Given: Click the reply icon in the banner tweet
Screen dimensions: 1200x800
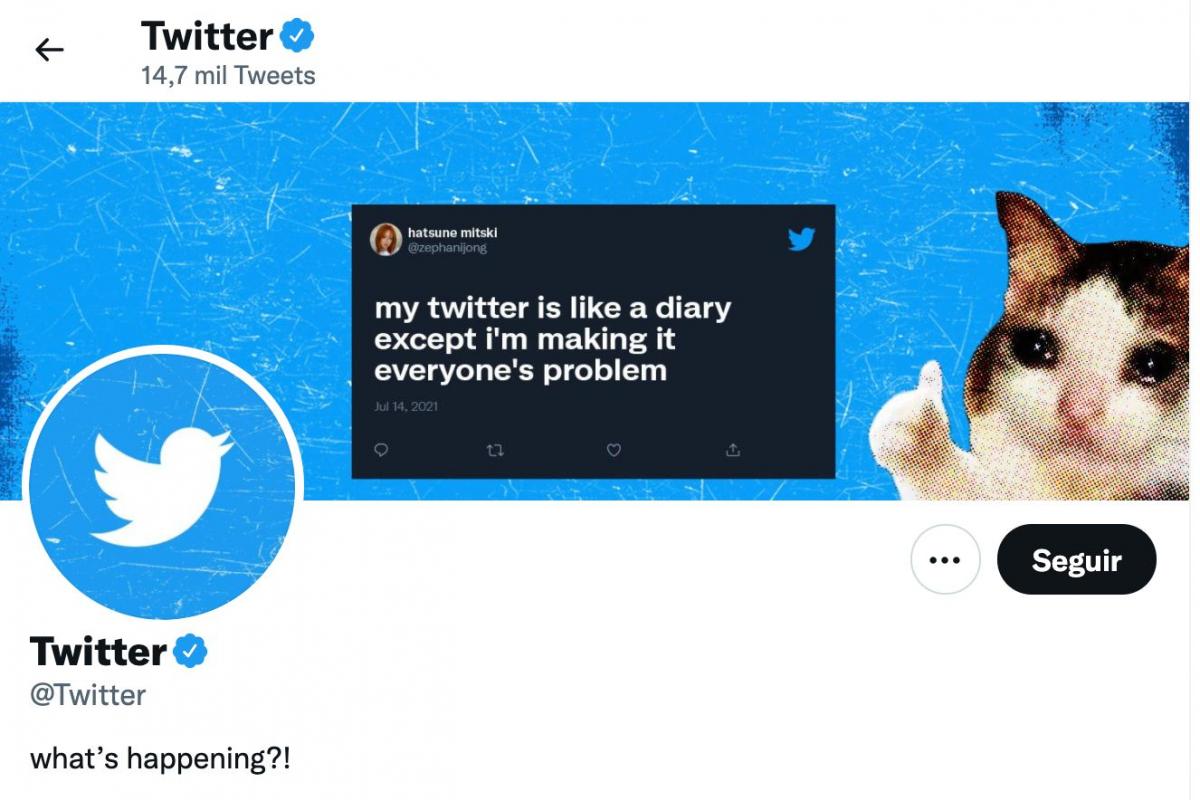Looking at the screenshot, I should [x=381, y=450].
